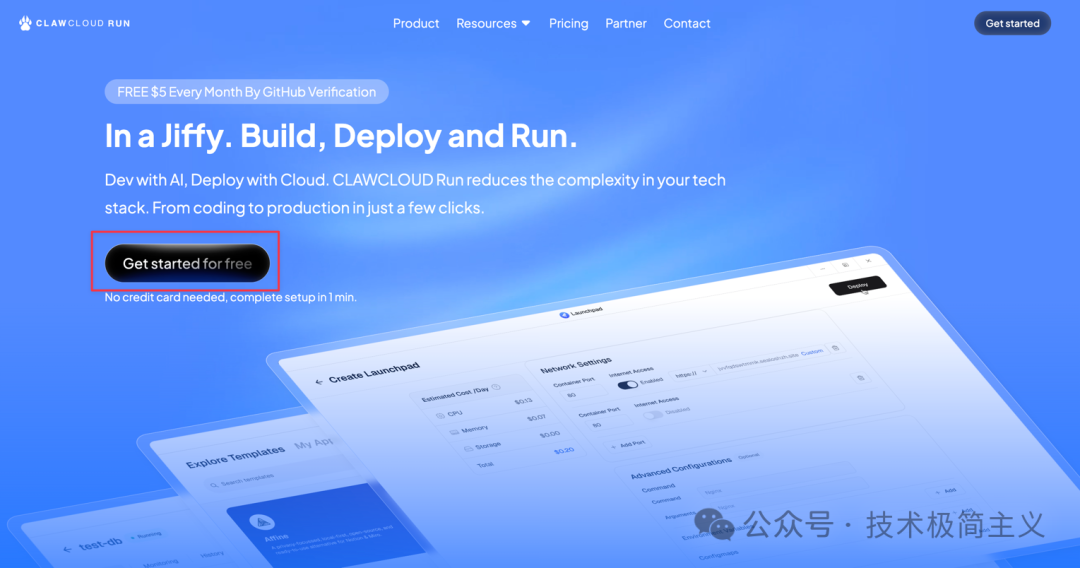Open the Affine template card
1080x568 pixels.
[x=324, y=527]
